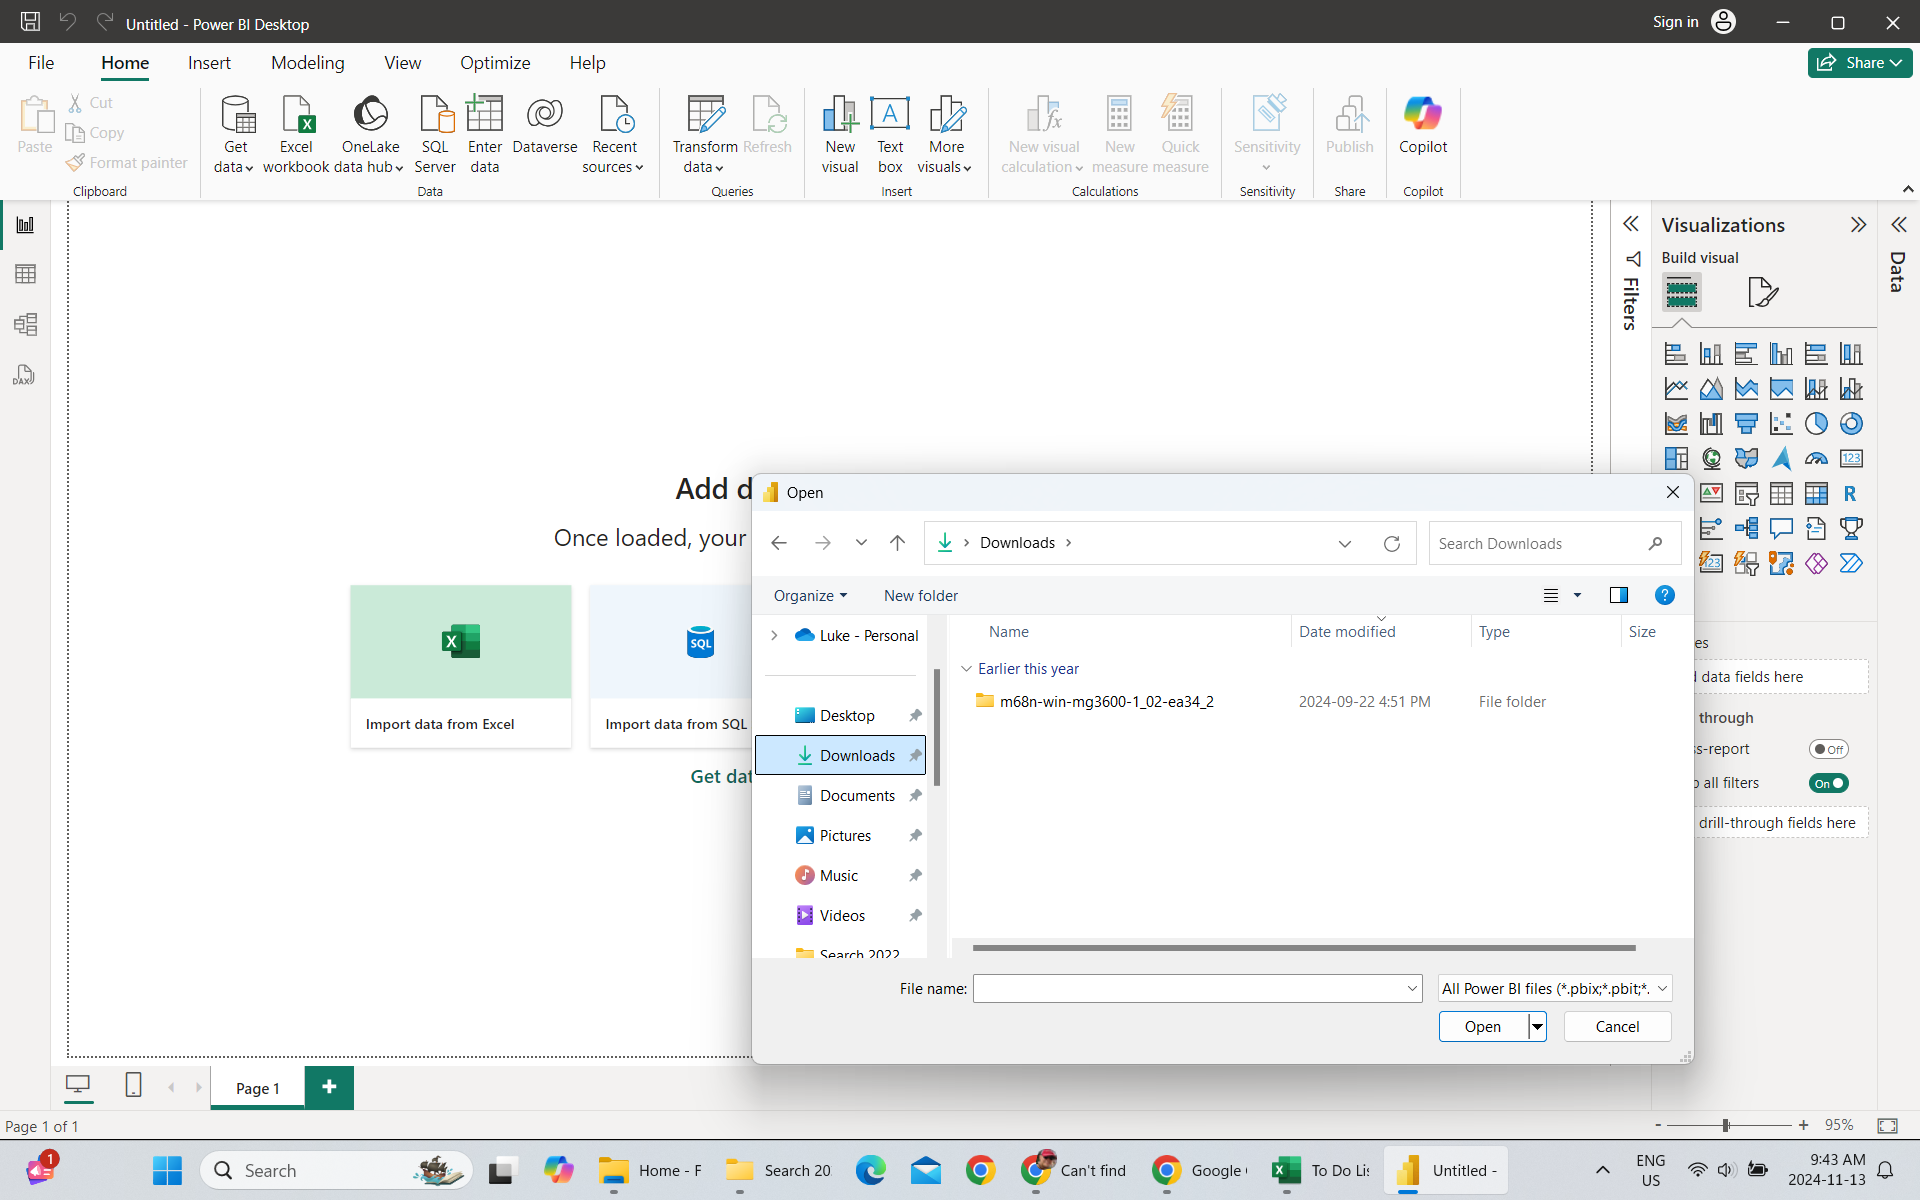Open help in the Open dialog
Screen dimensions: 1920x1200
[x=1664, y=595]
